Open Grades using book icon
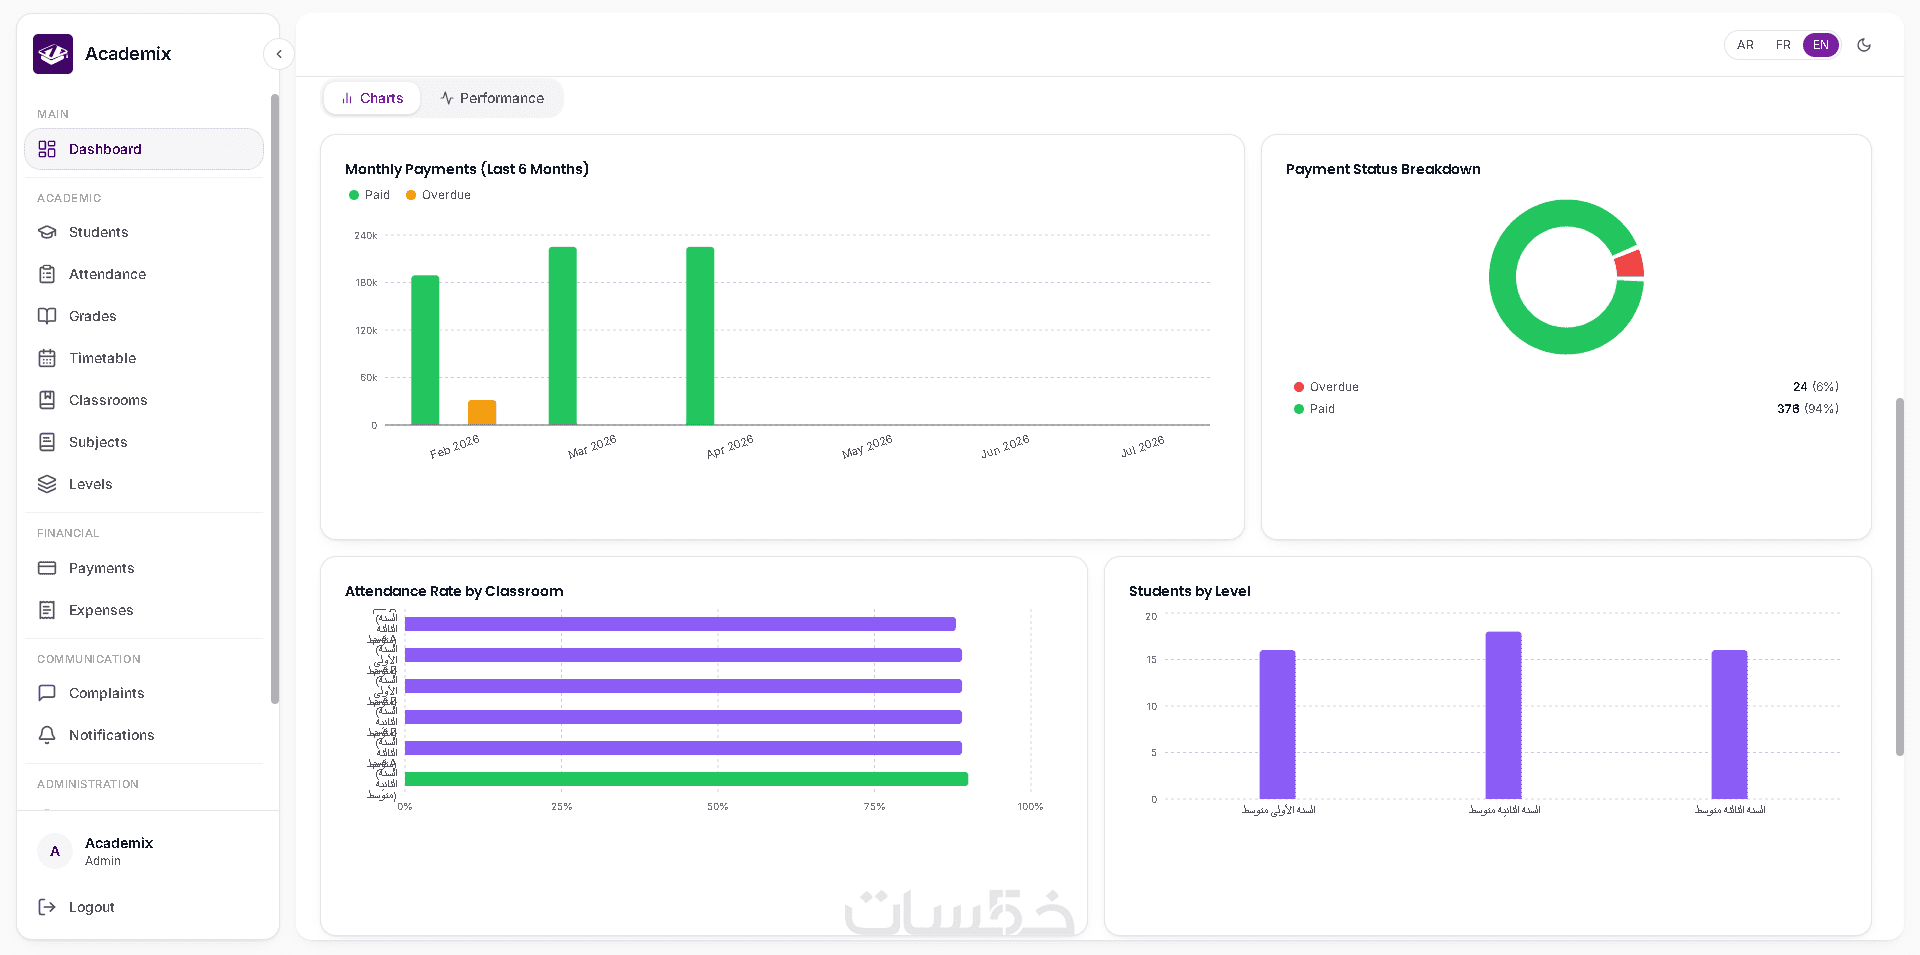1920x955 pixels. click(47, 316)
